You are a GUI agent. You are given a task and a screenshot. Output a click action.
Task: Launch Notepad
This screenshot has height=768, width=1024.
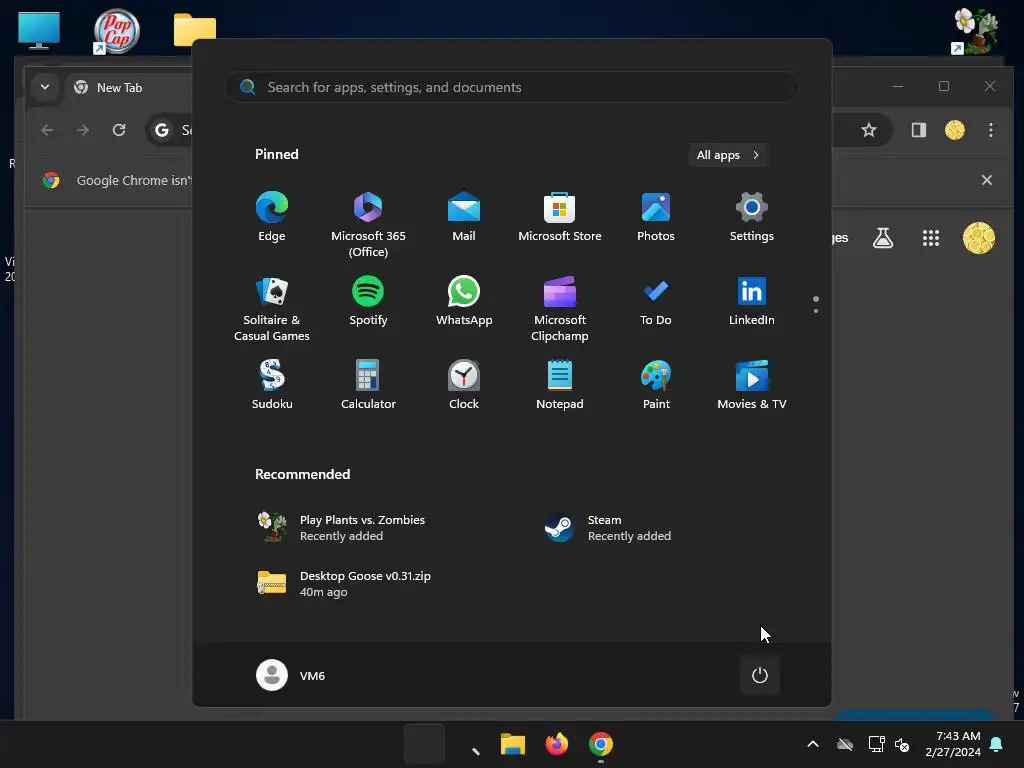560,385
